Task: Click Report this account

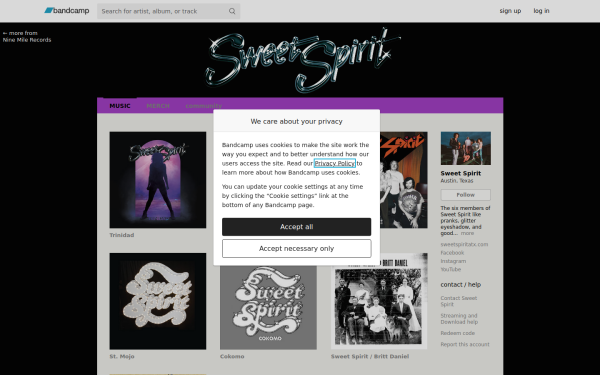Action: (x=465, y=344)
